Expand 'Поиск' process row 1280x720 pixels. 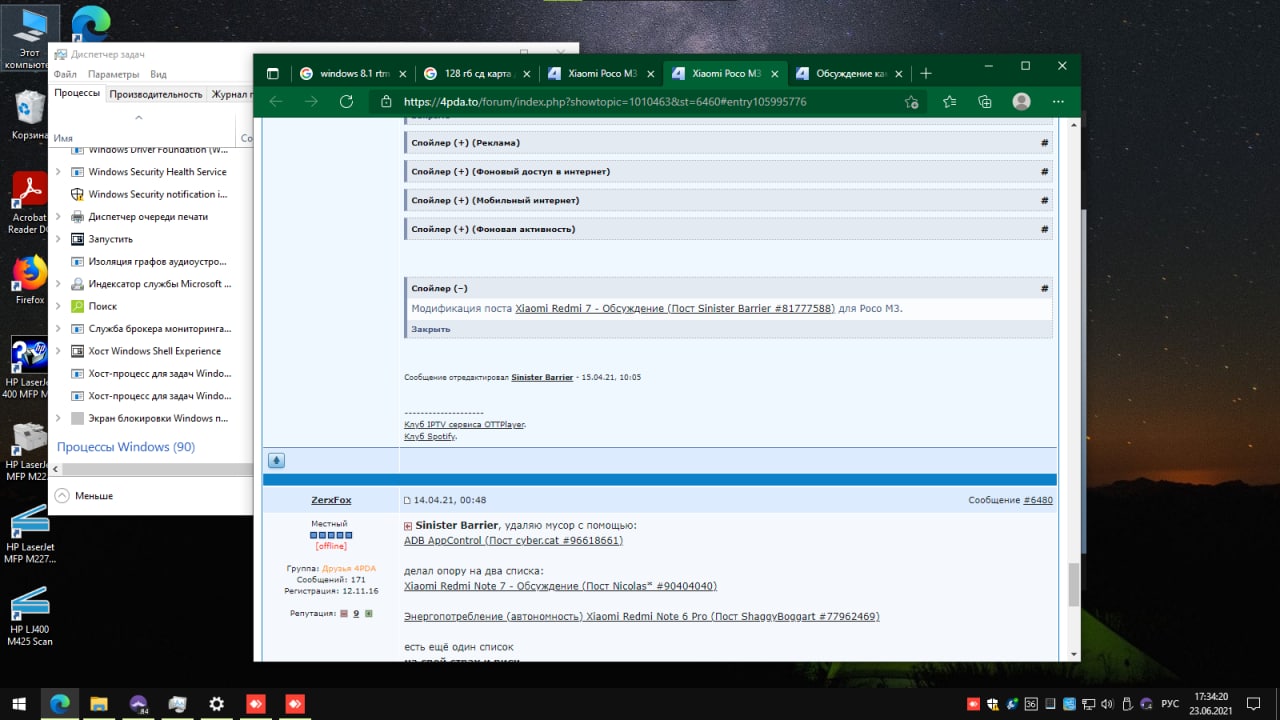[58, 306]
